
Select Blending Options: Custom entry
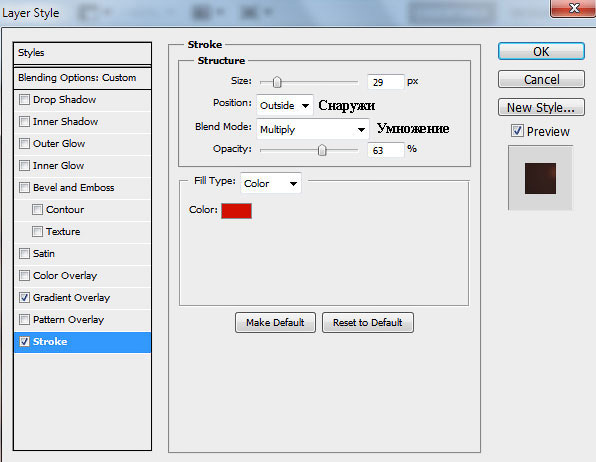click(x=82, y=78)
